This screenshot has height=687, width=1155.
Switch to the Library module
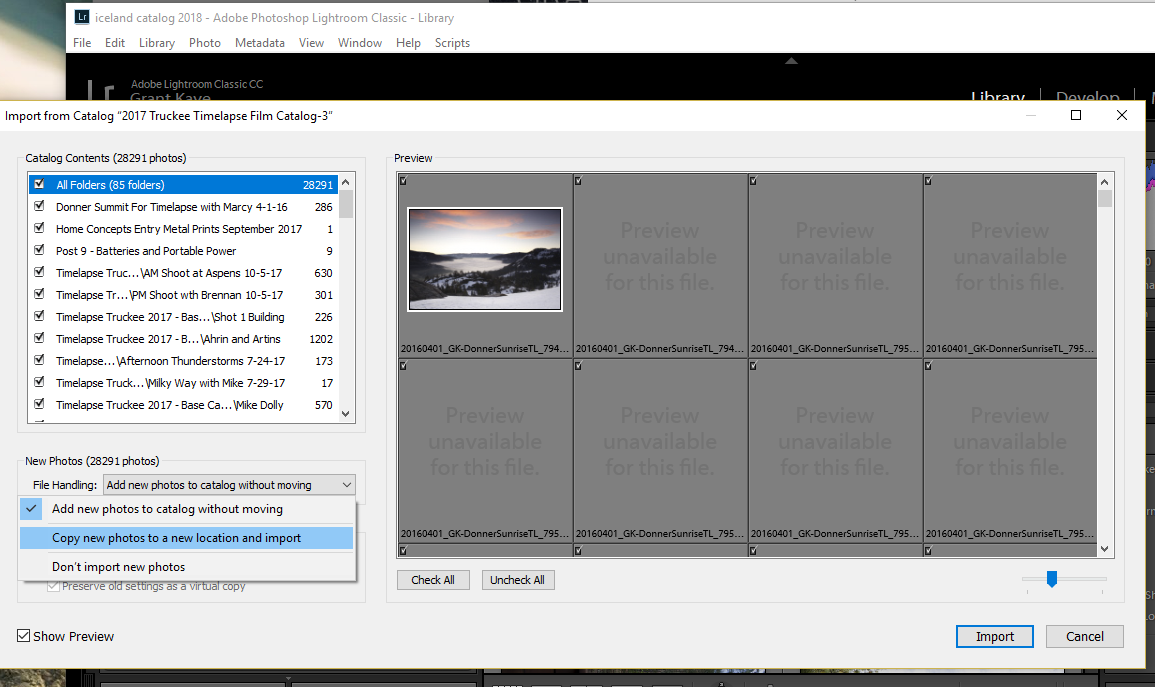click(x=998, y=96)
